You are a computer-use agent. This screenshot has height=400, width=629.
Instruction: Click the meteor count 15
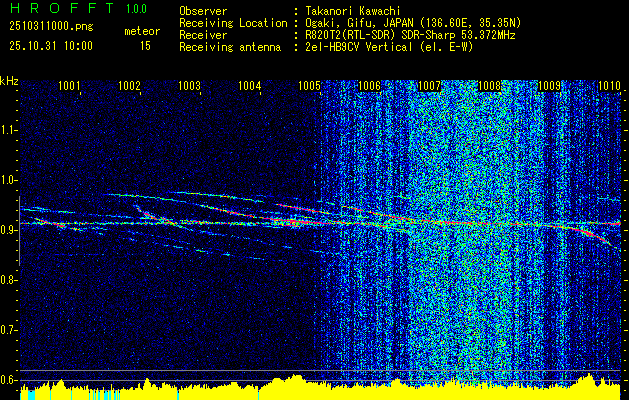tap(145, 46)
